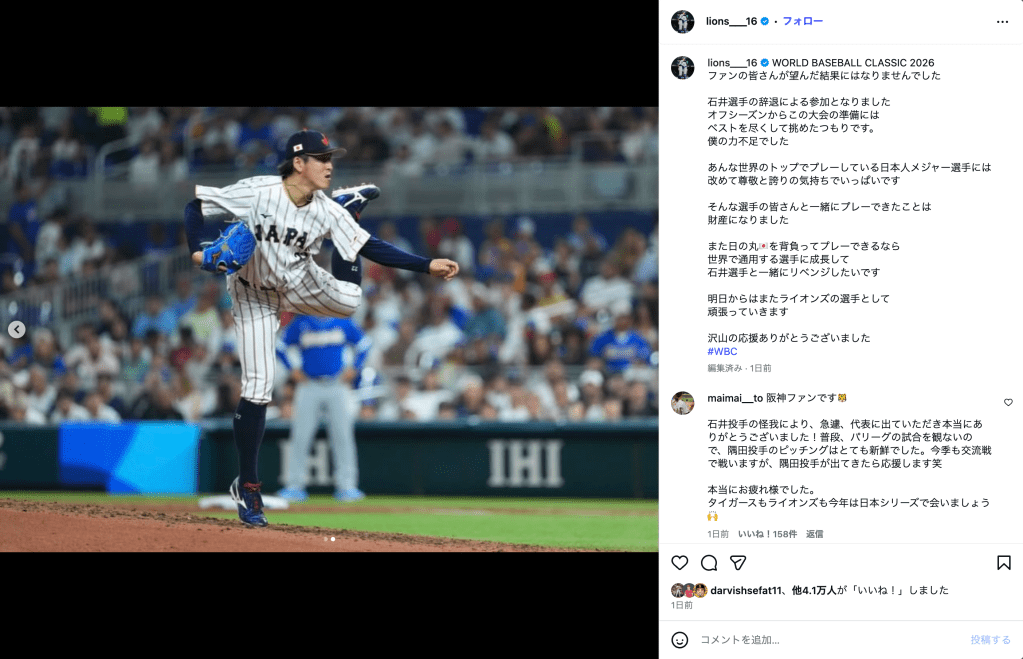Image resolution: width=1023 pixels, height=659 pixels.
Task: Click the lions___16 header profile avatar
Action: [x=682, y=22]
